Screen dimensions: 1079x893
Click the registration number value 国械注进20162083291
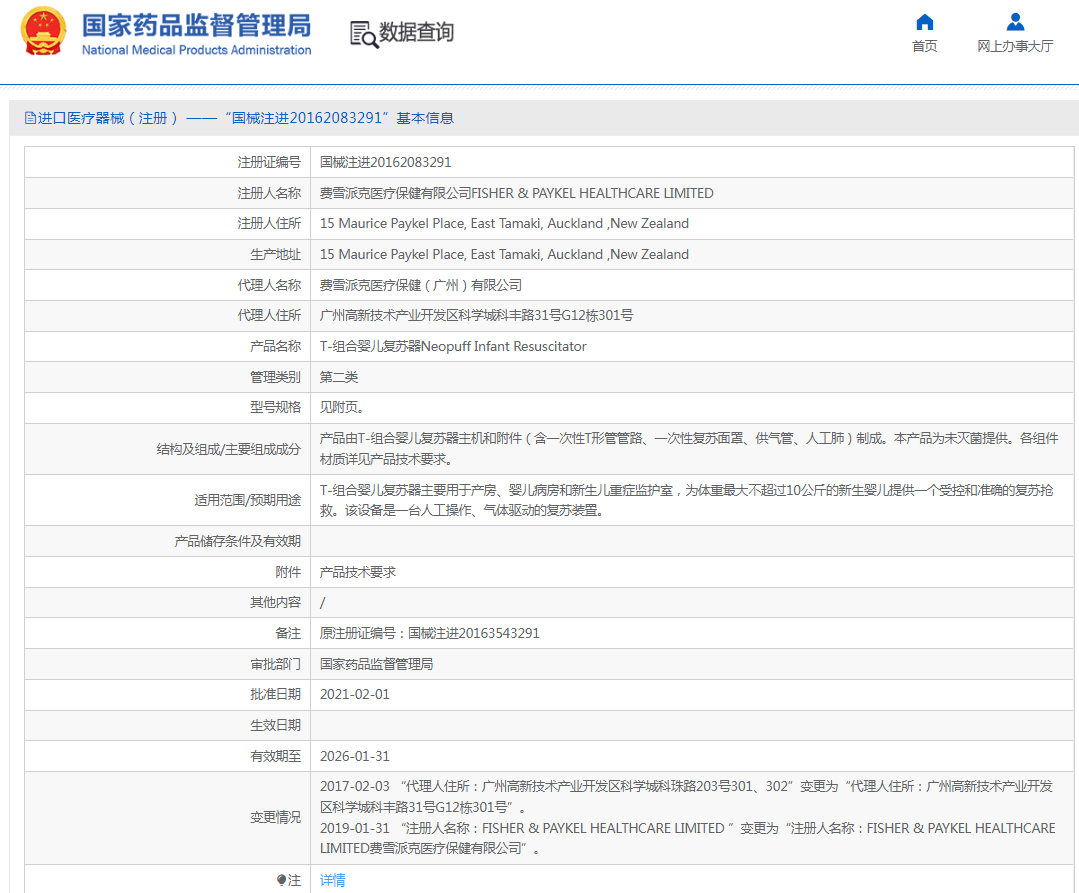click(385, 162)
